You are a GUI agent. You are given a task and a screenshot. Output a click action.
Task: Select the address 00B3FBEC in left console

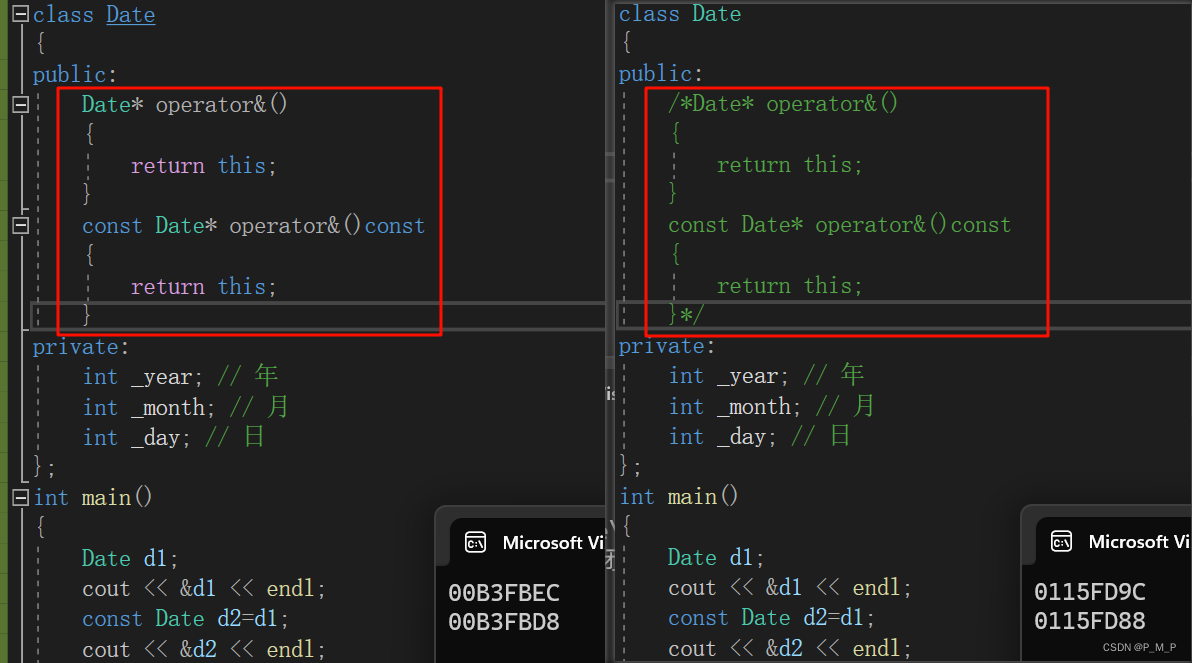(x=504, y=592)
